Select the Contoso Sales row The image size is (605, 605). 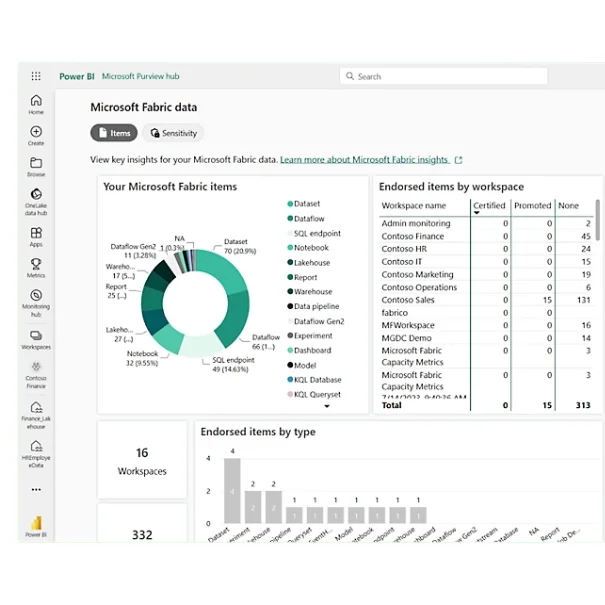tap(486, 300)
